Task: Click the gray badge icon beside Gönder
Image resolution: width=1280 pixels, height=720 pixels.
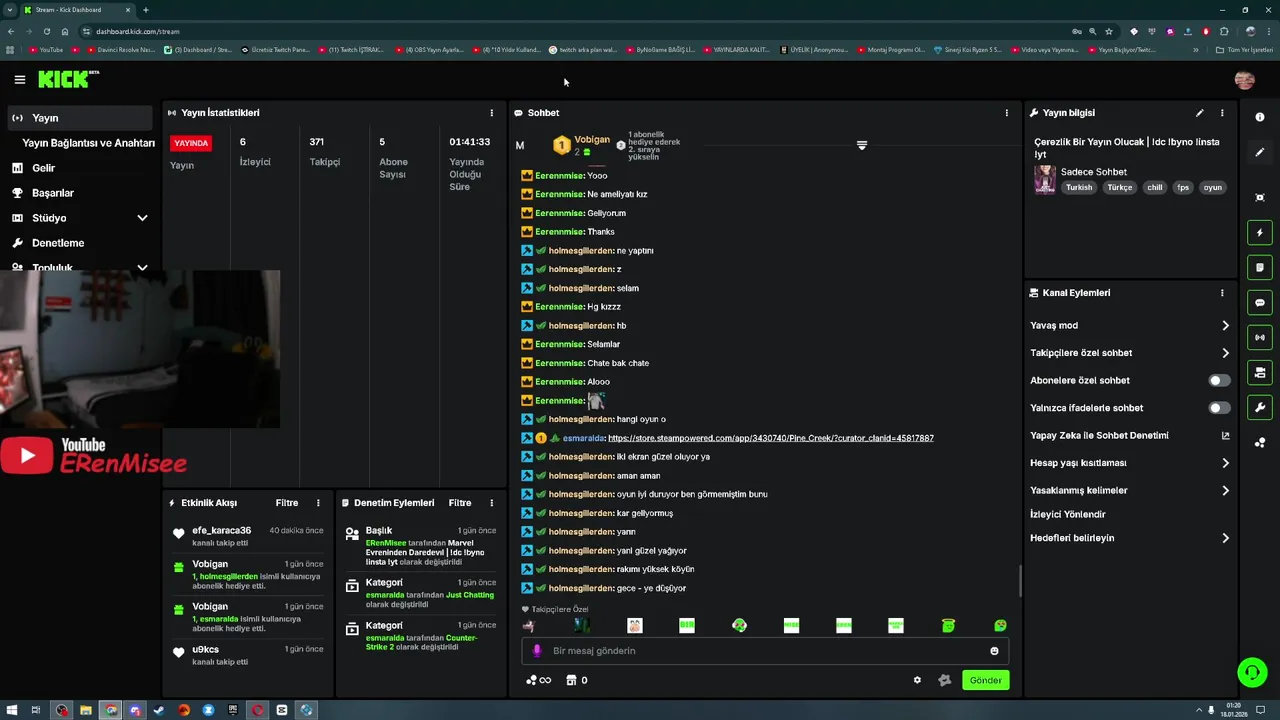Action: [944, 680]
